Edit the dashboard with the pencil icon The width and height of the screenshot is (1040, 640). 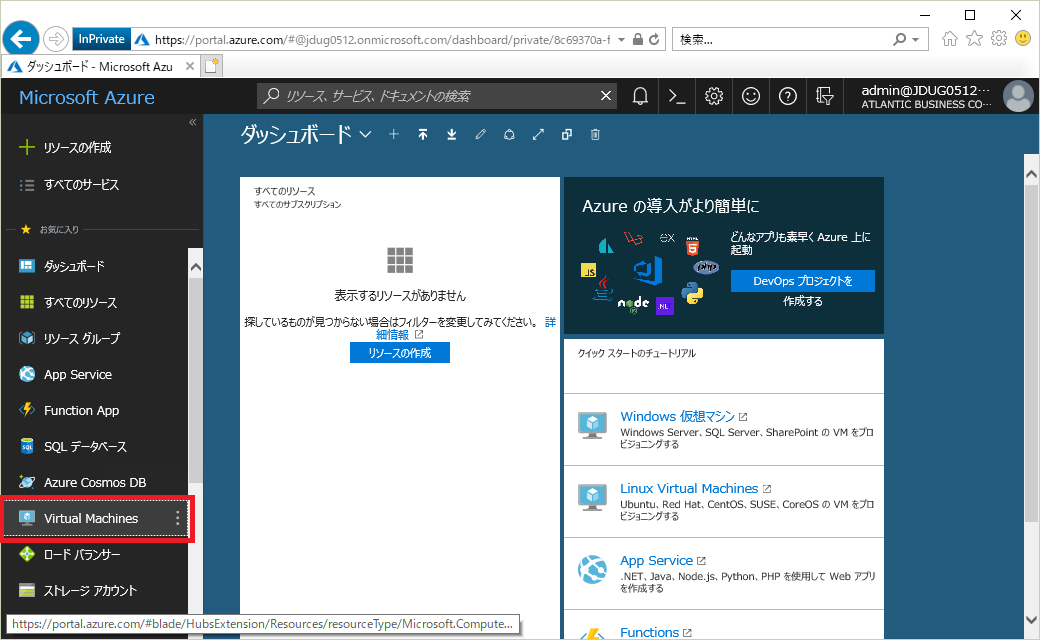[x=481, y=135]
